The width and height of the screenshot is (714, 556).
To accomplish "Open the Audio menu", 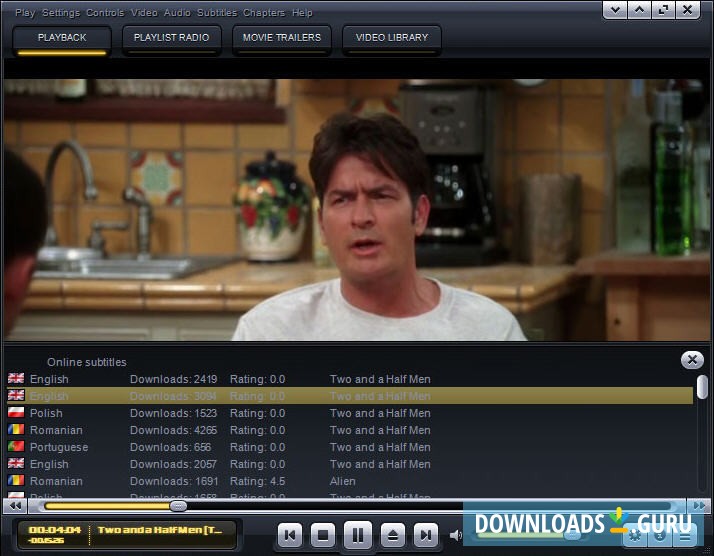I will click(177, 13).
